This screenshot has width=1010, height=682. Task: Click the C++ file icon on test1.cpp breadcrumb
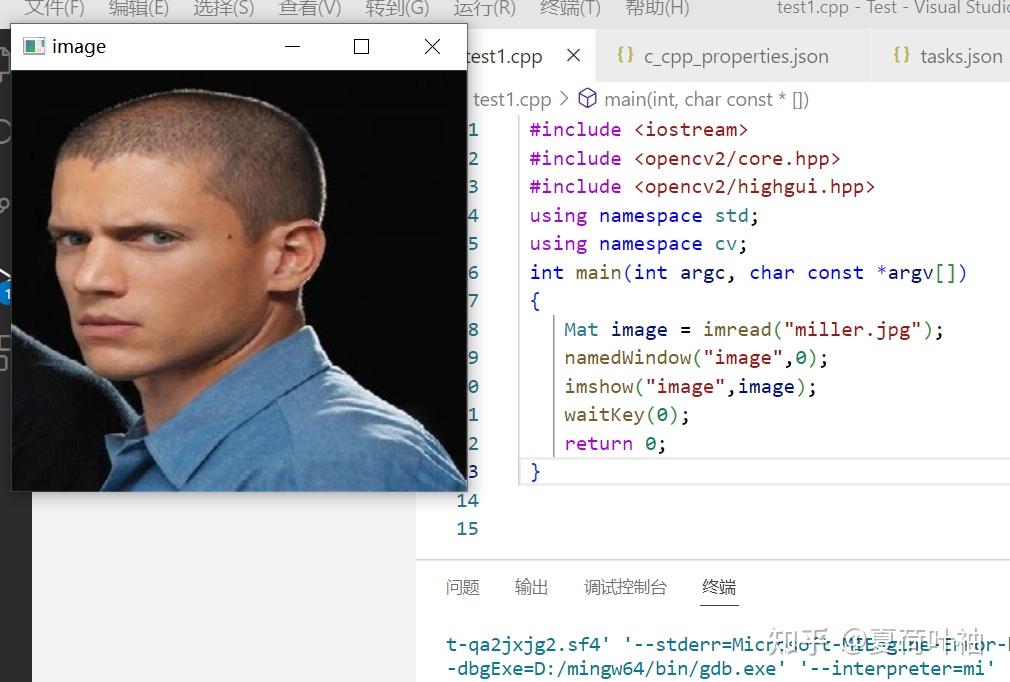click(462, 98)
